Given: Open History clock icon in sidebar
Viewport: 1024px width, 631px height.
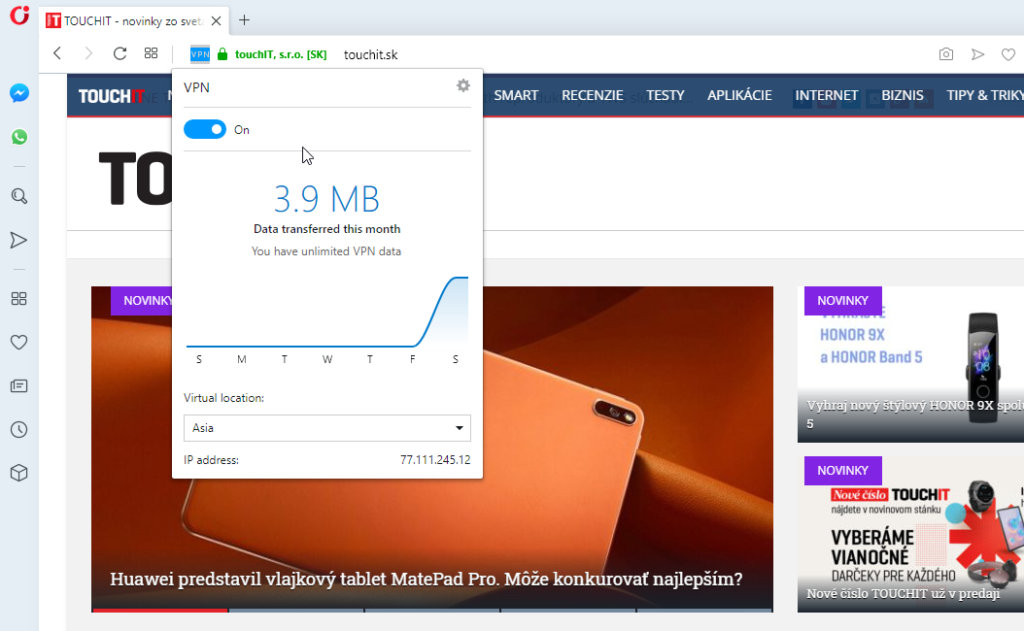Looking at the screenshot, I should 19,430.
